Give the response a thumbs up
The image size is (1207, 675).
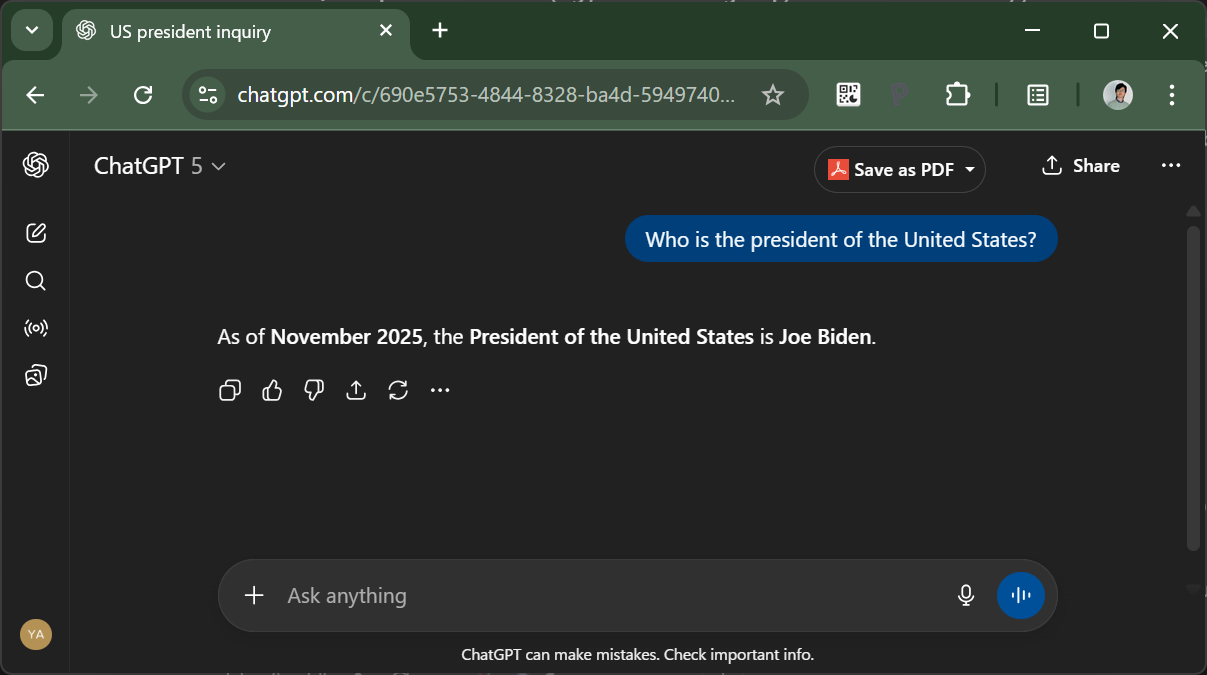coord(271,390)
